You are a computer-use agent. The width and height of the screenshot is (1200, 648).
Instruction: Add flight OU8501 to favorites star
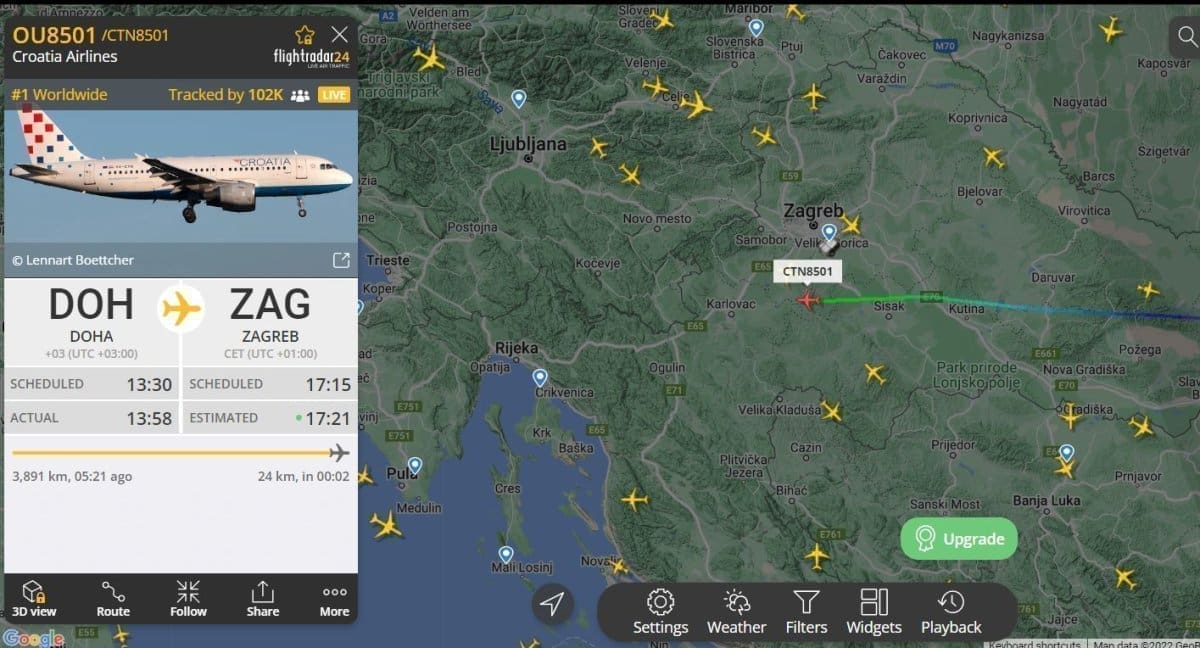[x=304, y=34]
